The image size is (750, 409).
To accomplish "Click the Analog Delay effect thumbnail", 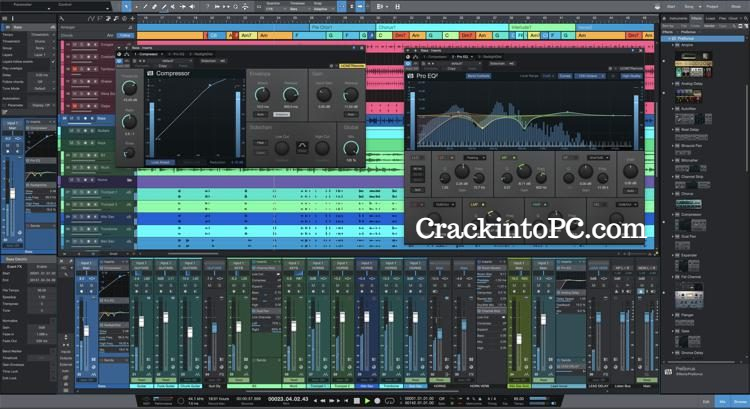I will tap(689, 96).
